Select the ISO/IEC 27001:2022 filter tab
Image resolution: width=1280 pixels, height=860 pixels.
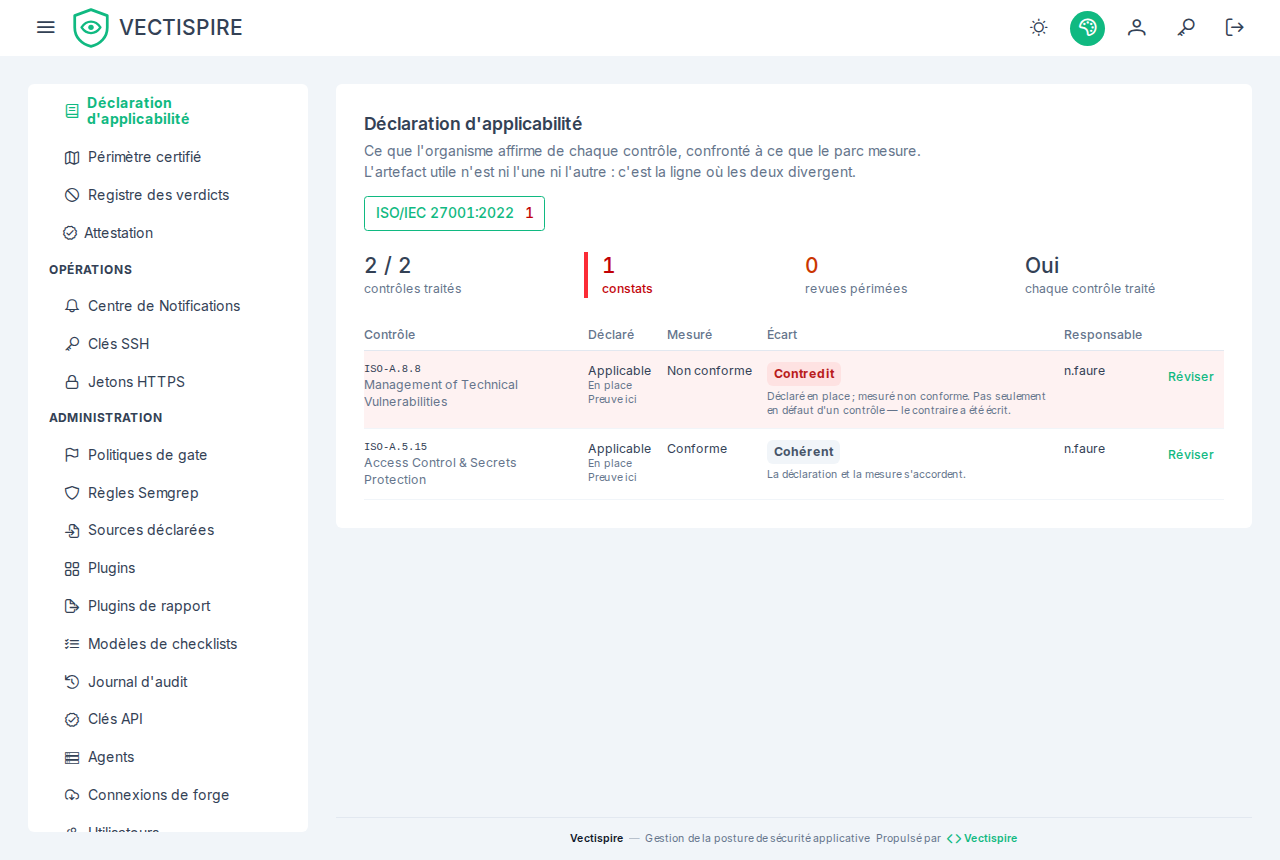click(x=454, y=213)
